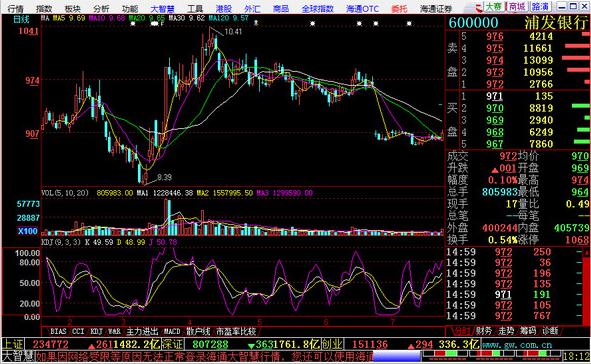Click the MA10 moving average label

pos(107,18)
